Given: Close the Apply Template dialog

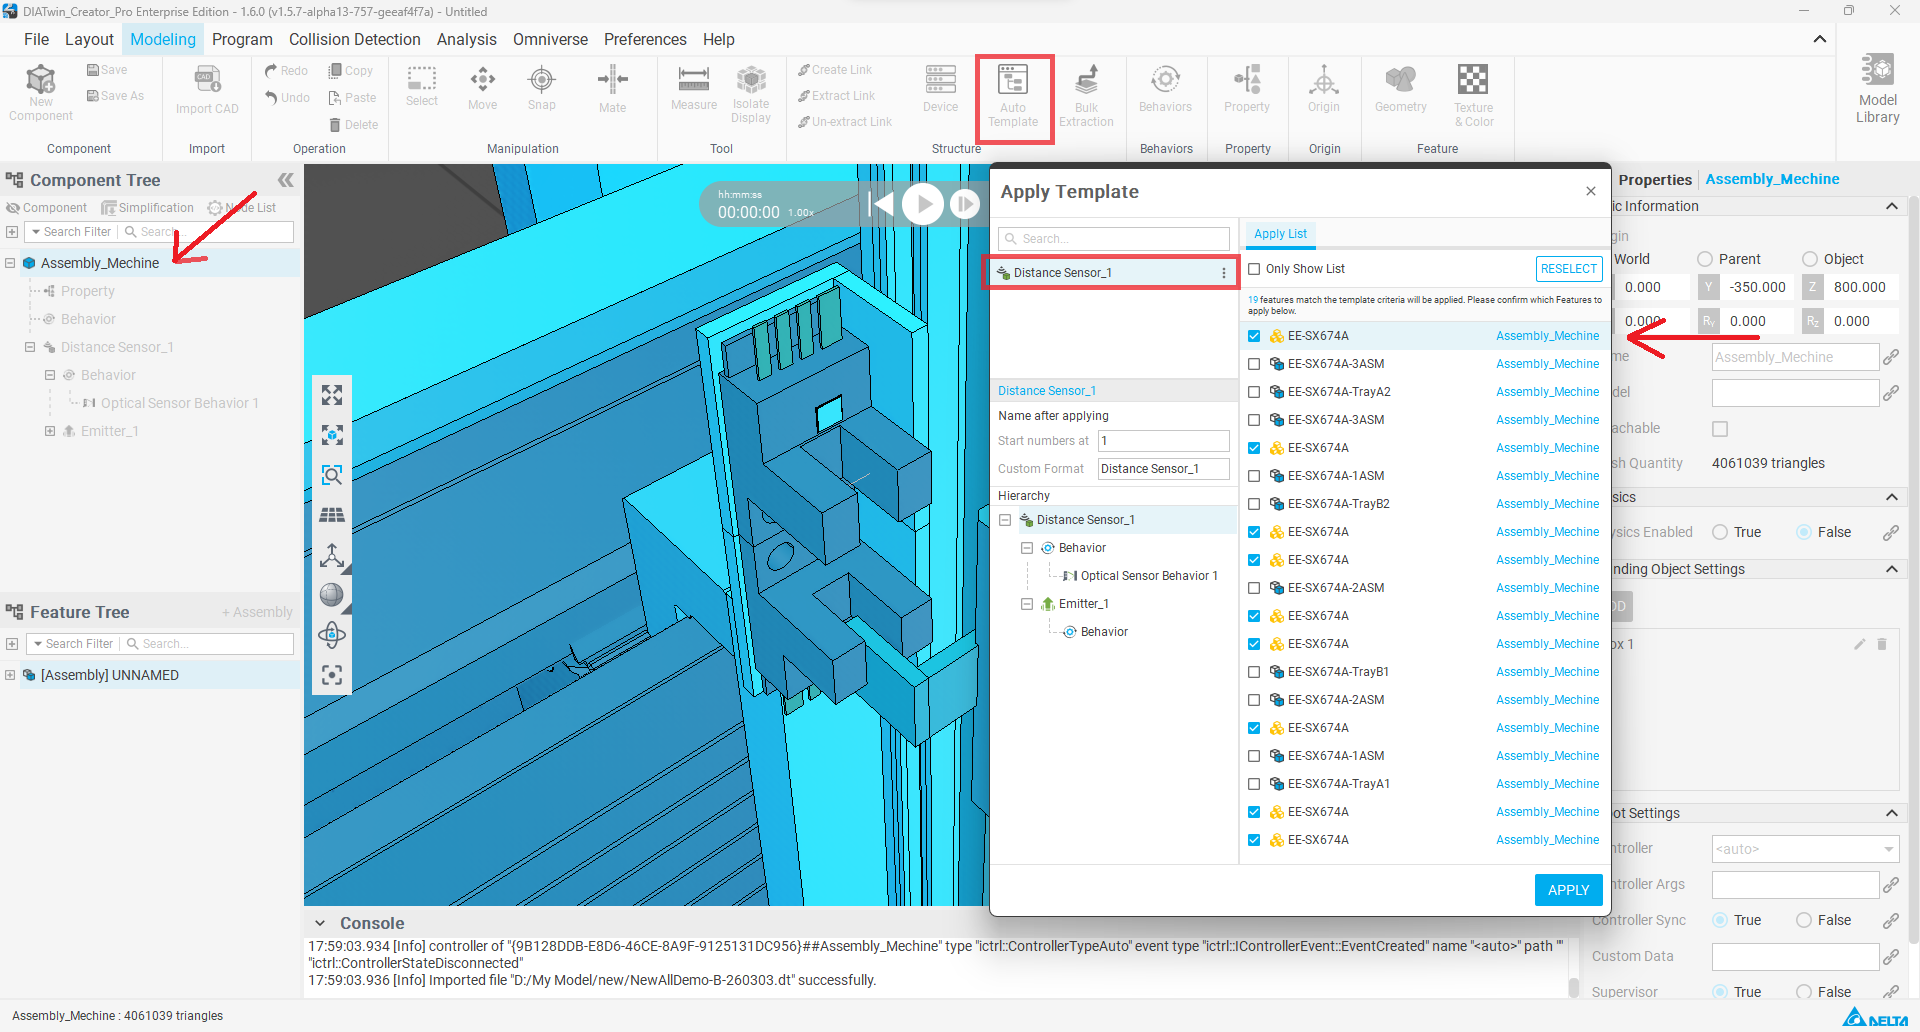Looking at the screenshot, I should click(1591, 191).
